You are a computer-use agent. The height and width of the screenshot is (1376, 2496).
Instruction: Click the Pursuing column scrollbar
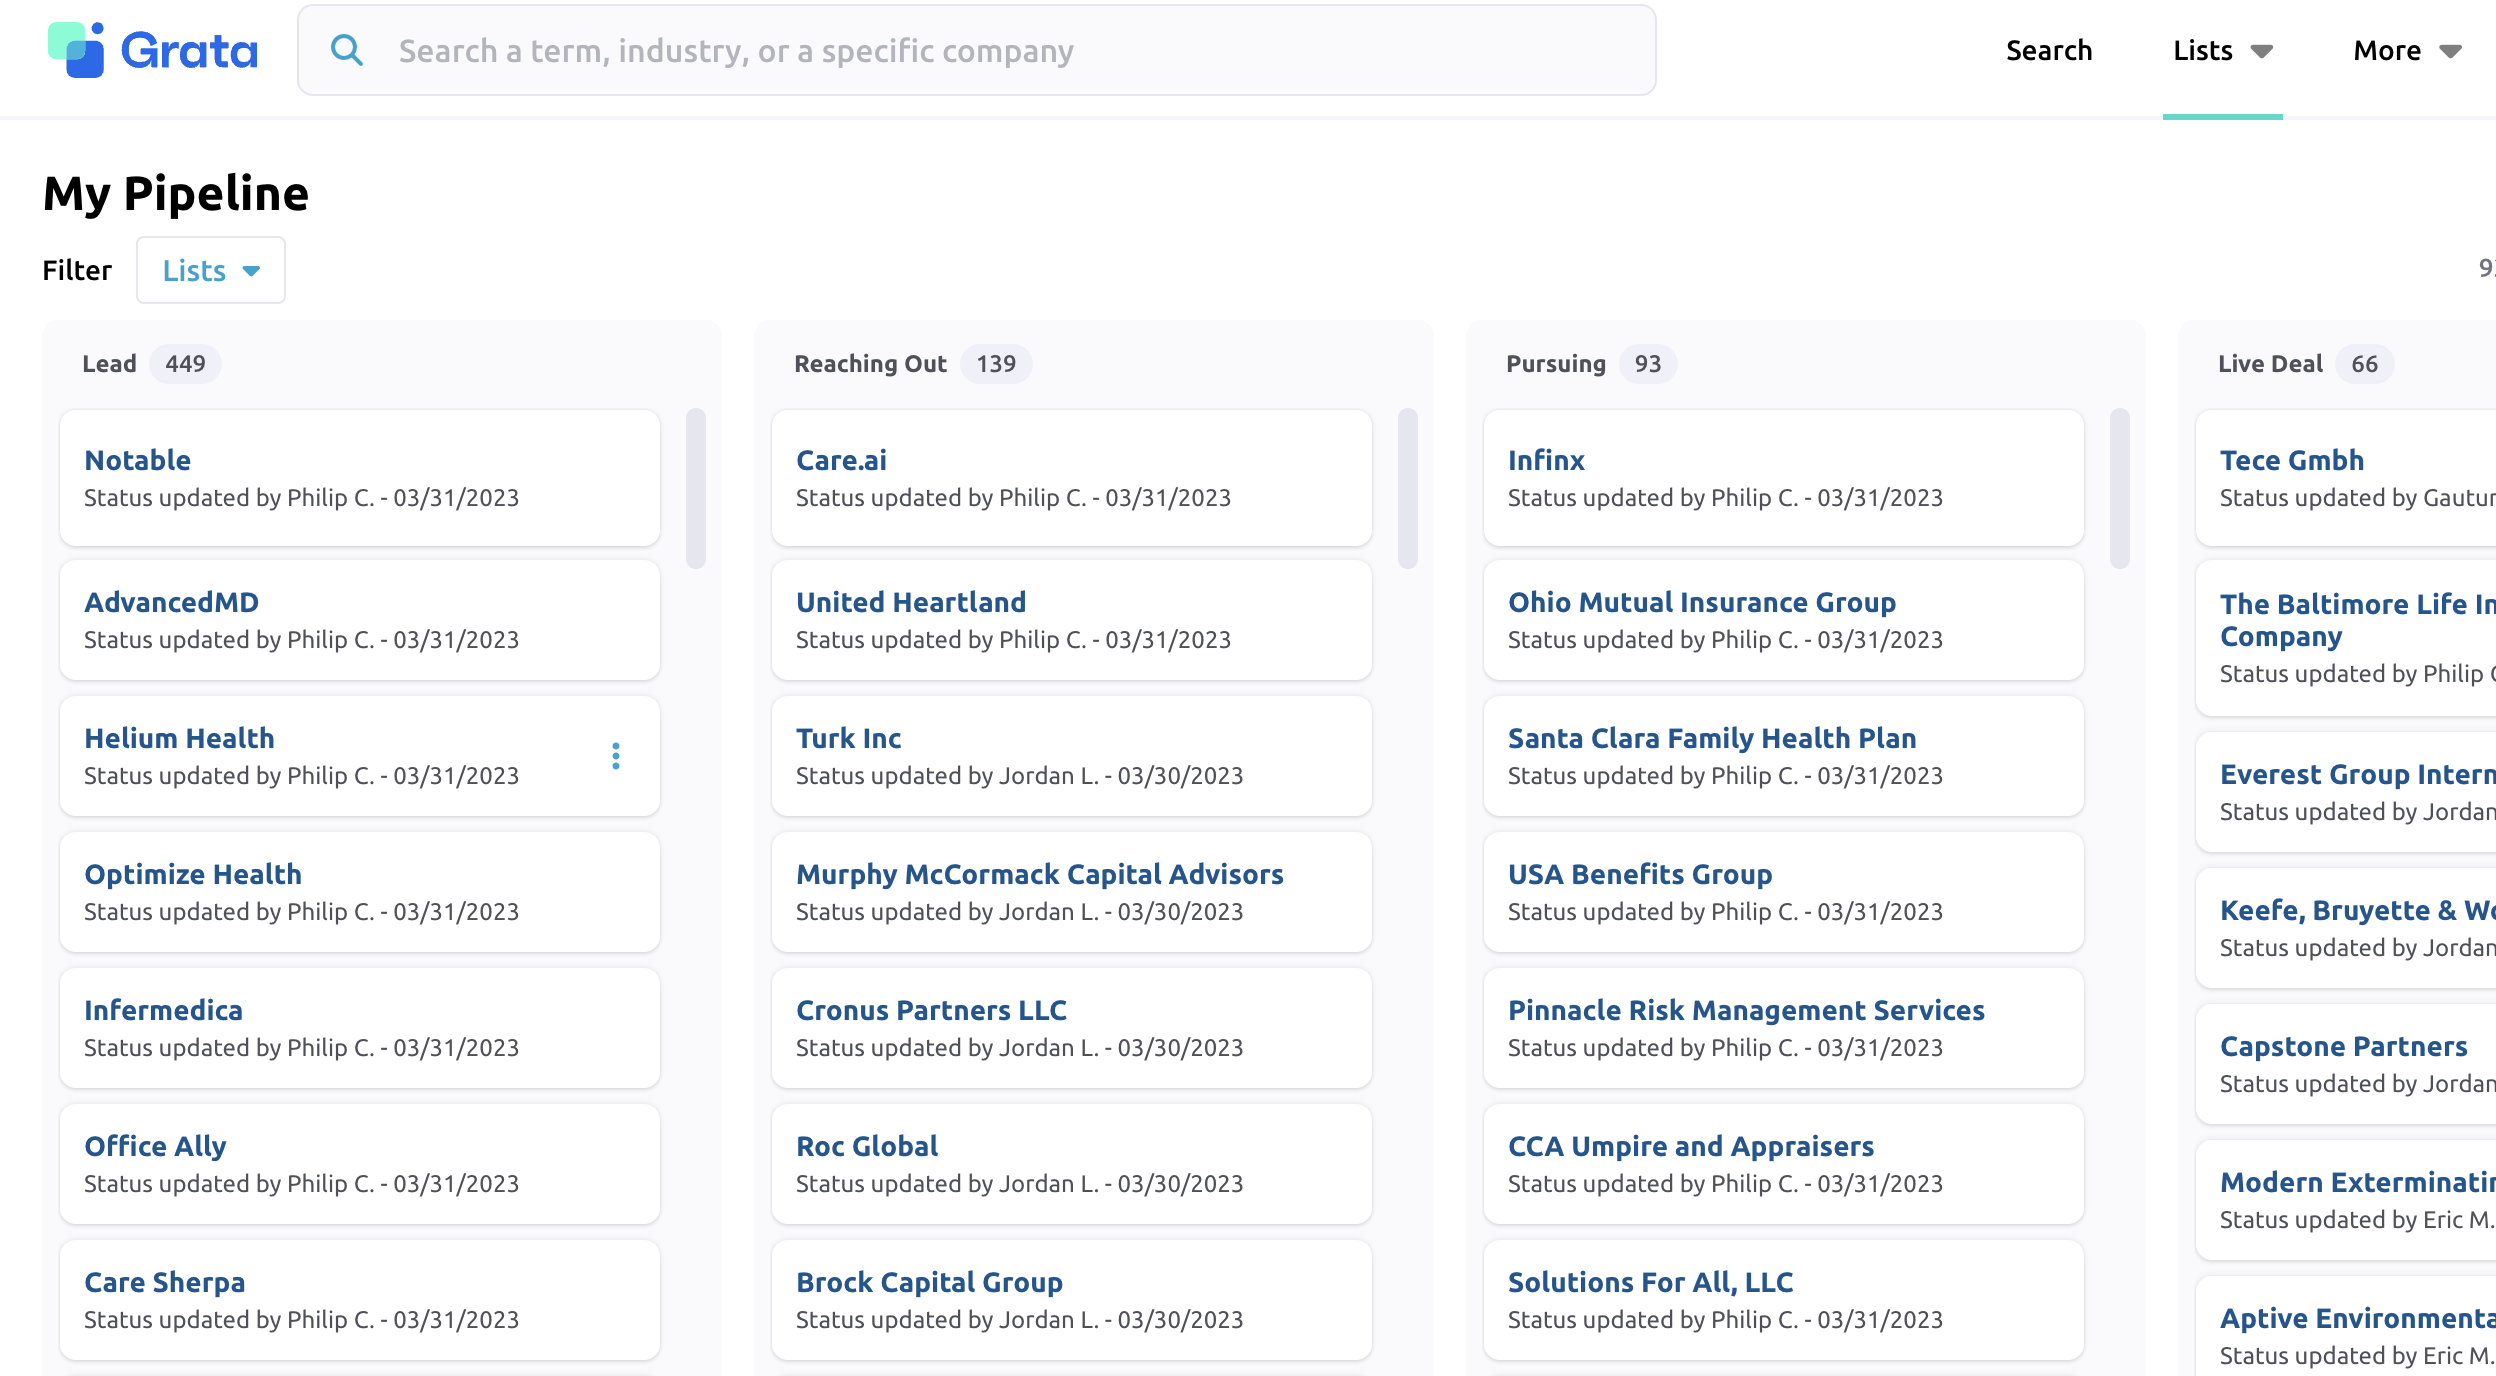coord(2120,488)
